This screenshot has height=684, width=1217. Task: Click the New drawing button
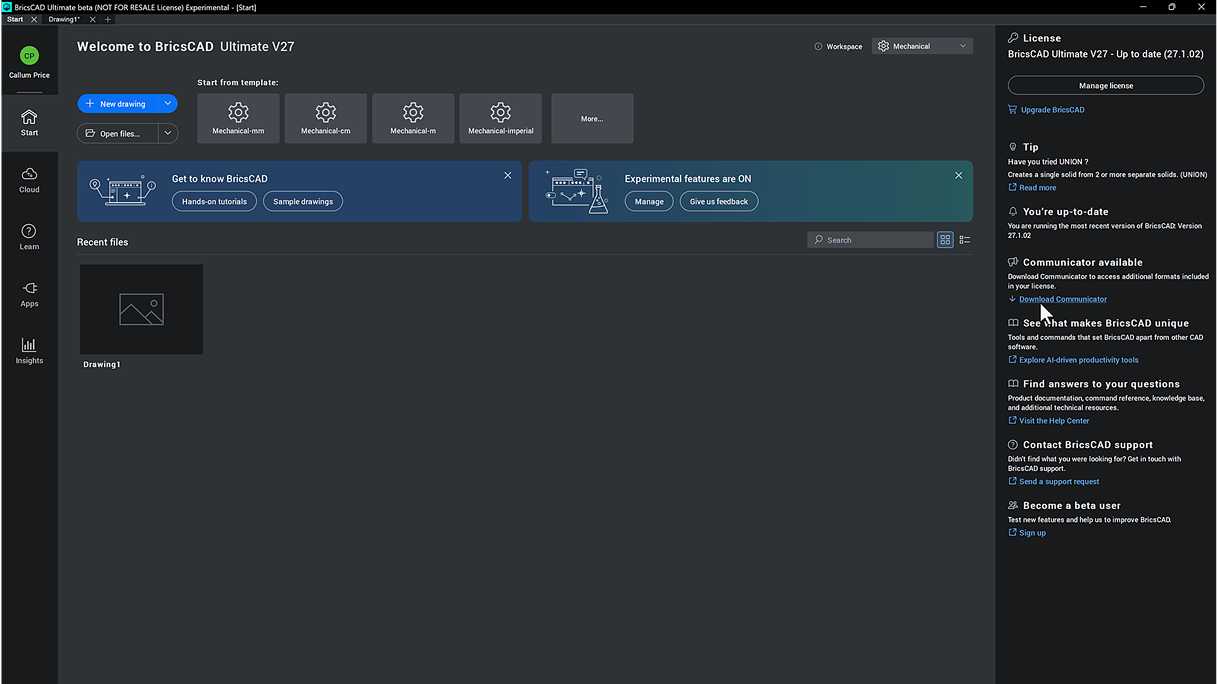(118, 104)
